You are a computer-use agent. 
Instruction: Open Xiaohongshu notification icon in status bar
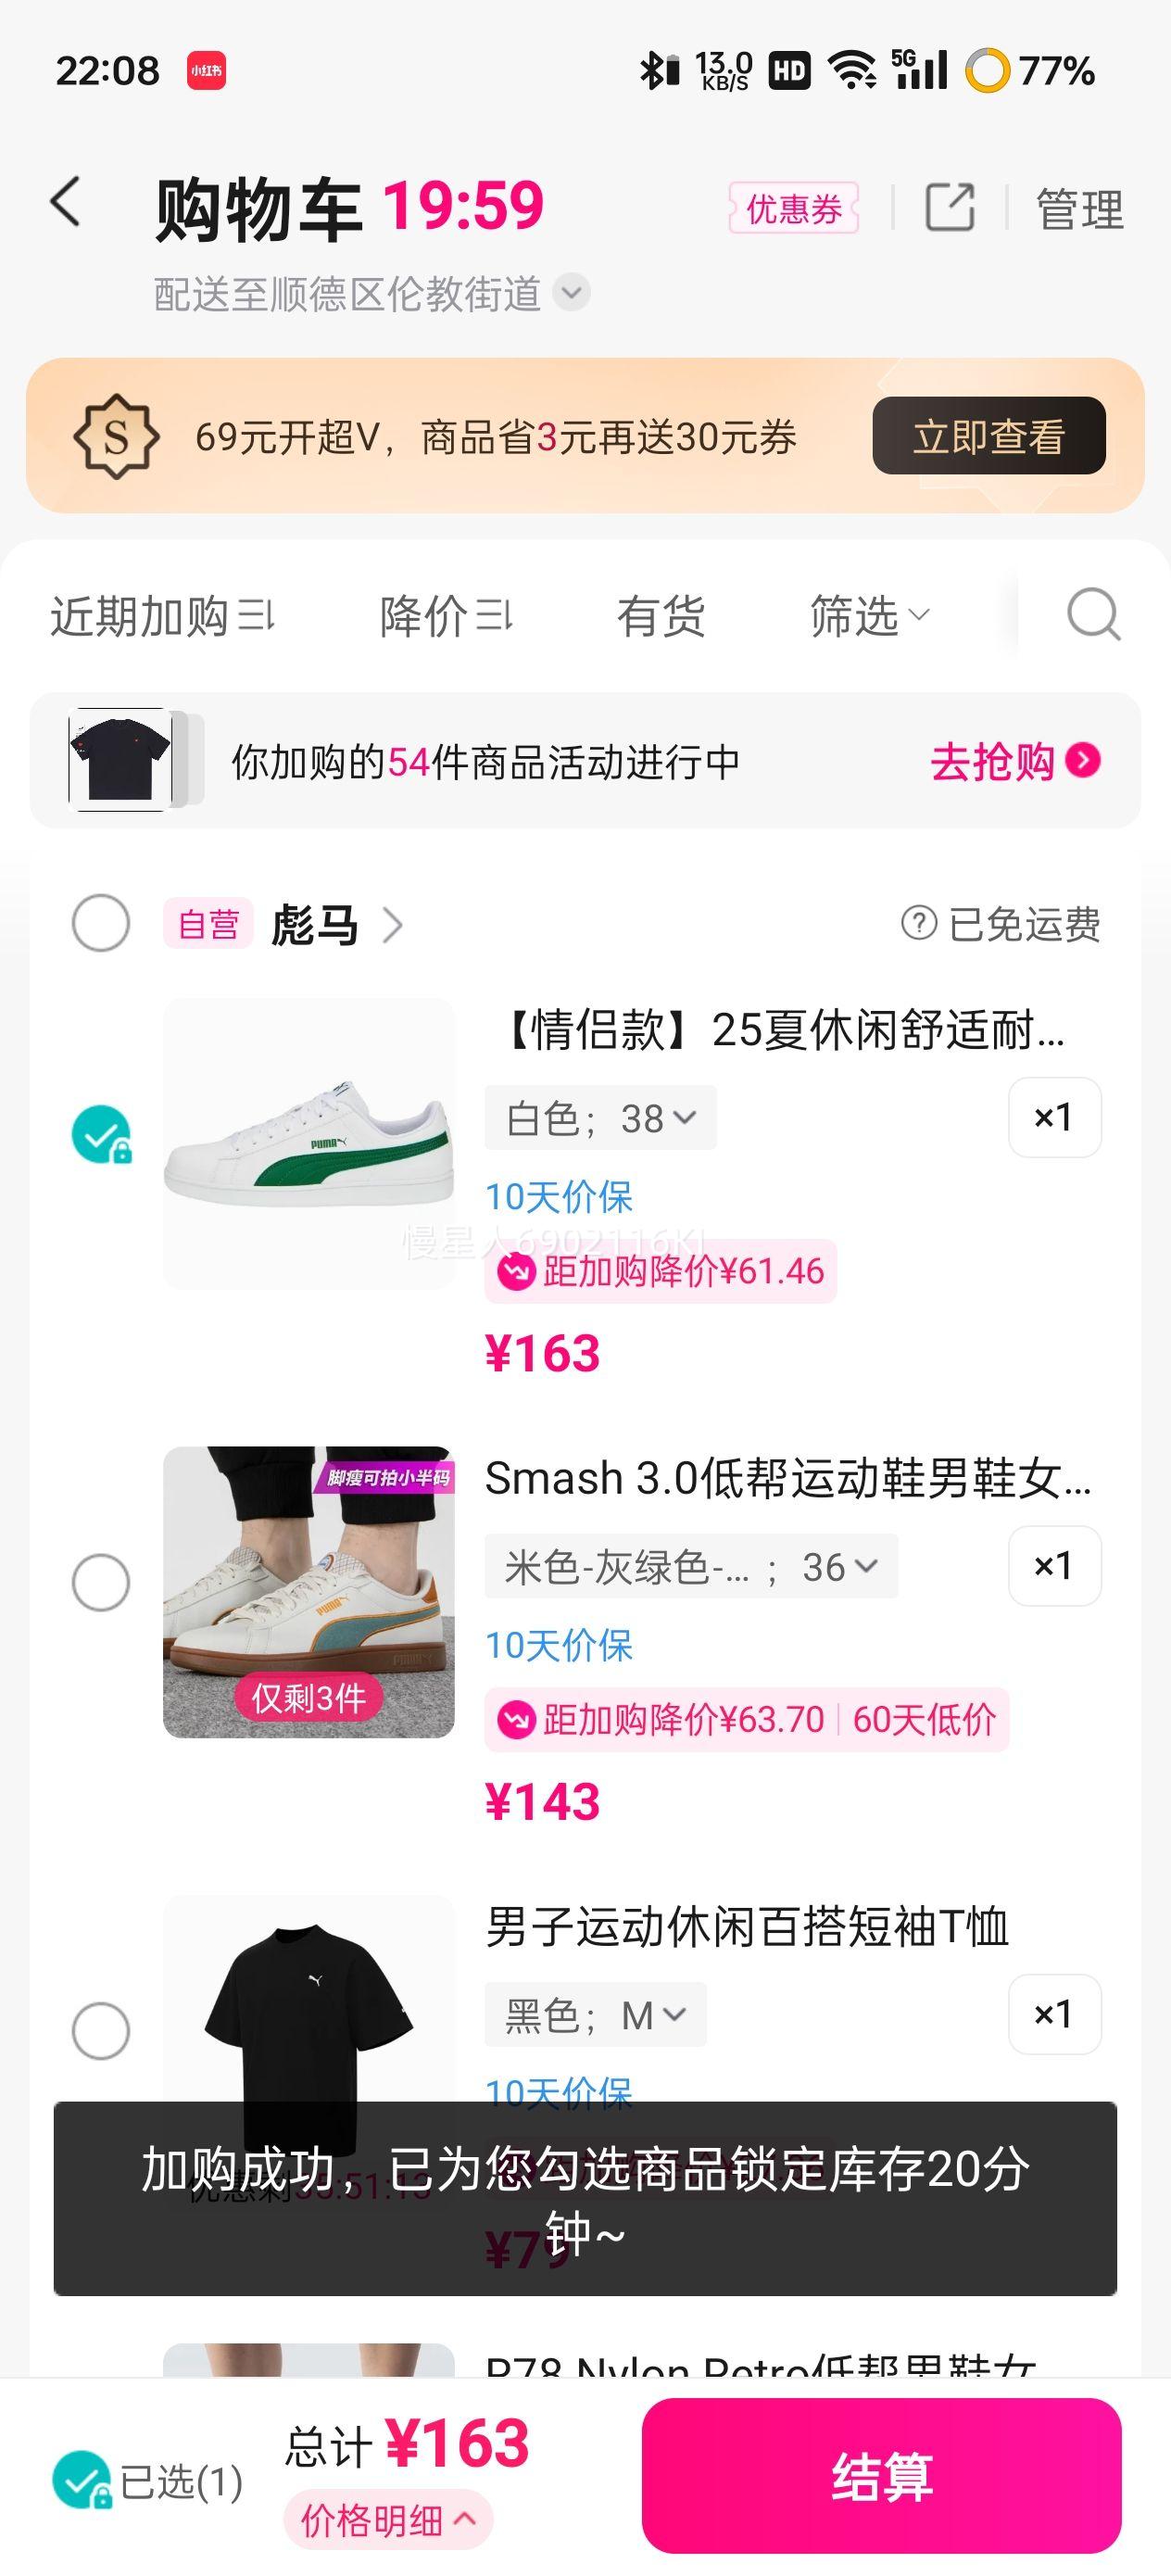(206, 71)
